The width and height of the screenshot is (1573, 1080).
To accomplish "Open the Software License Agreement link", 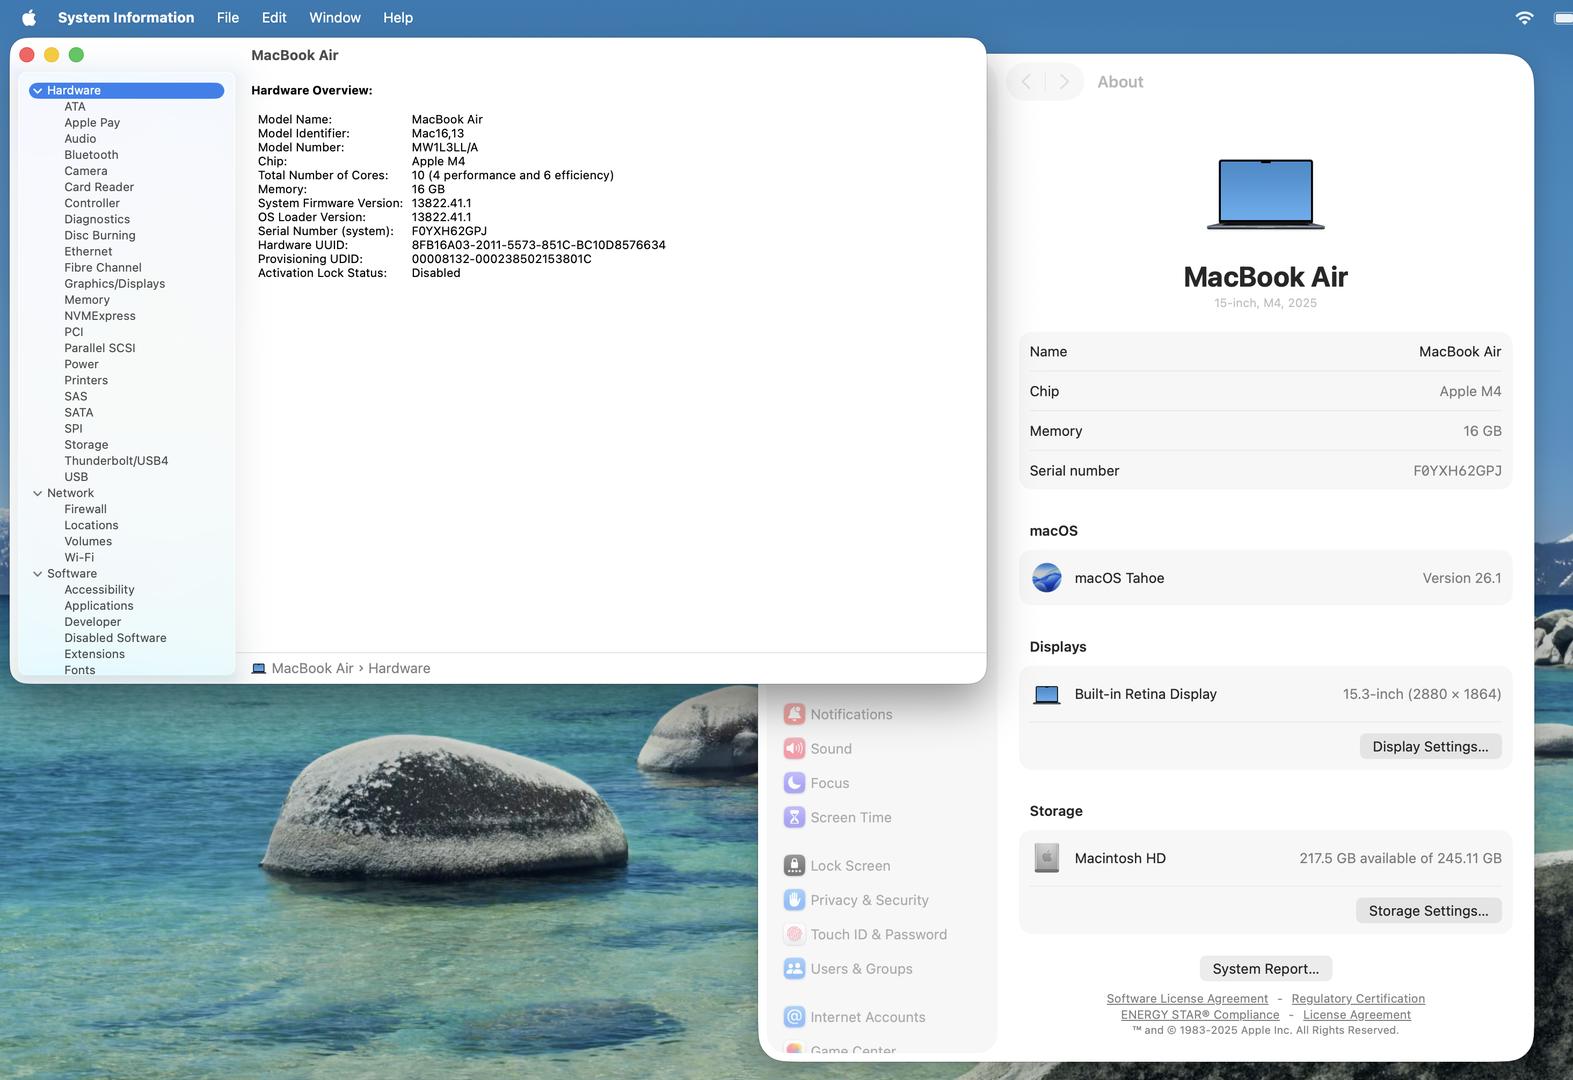I will point(1186,999).
